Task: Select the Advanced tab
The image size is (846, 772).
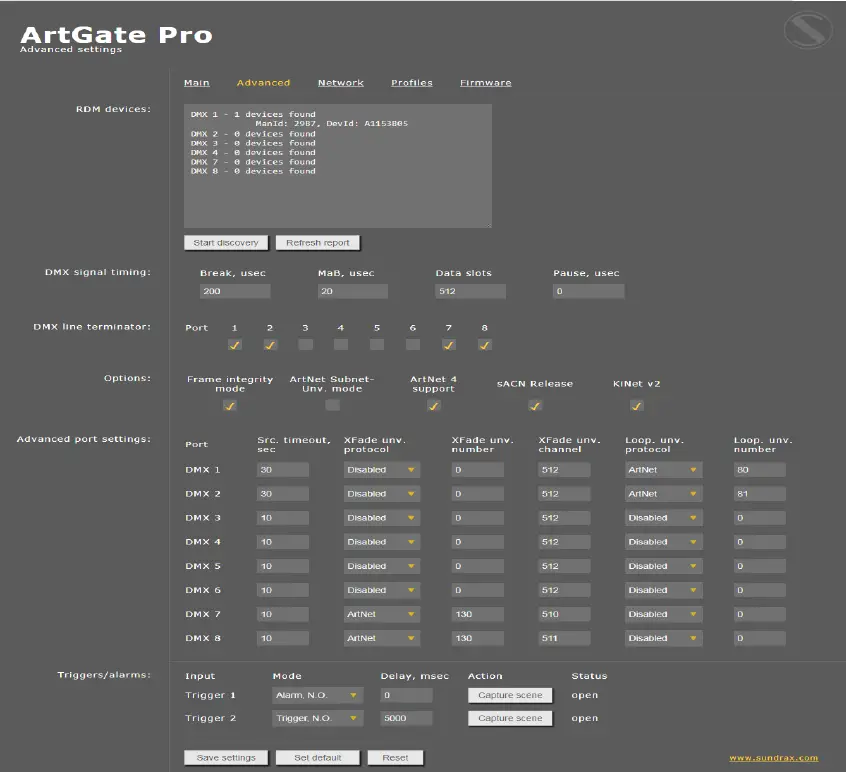Action: (263, 83)
